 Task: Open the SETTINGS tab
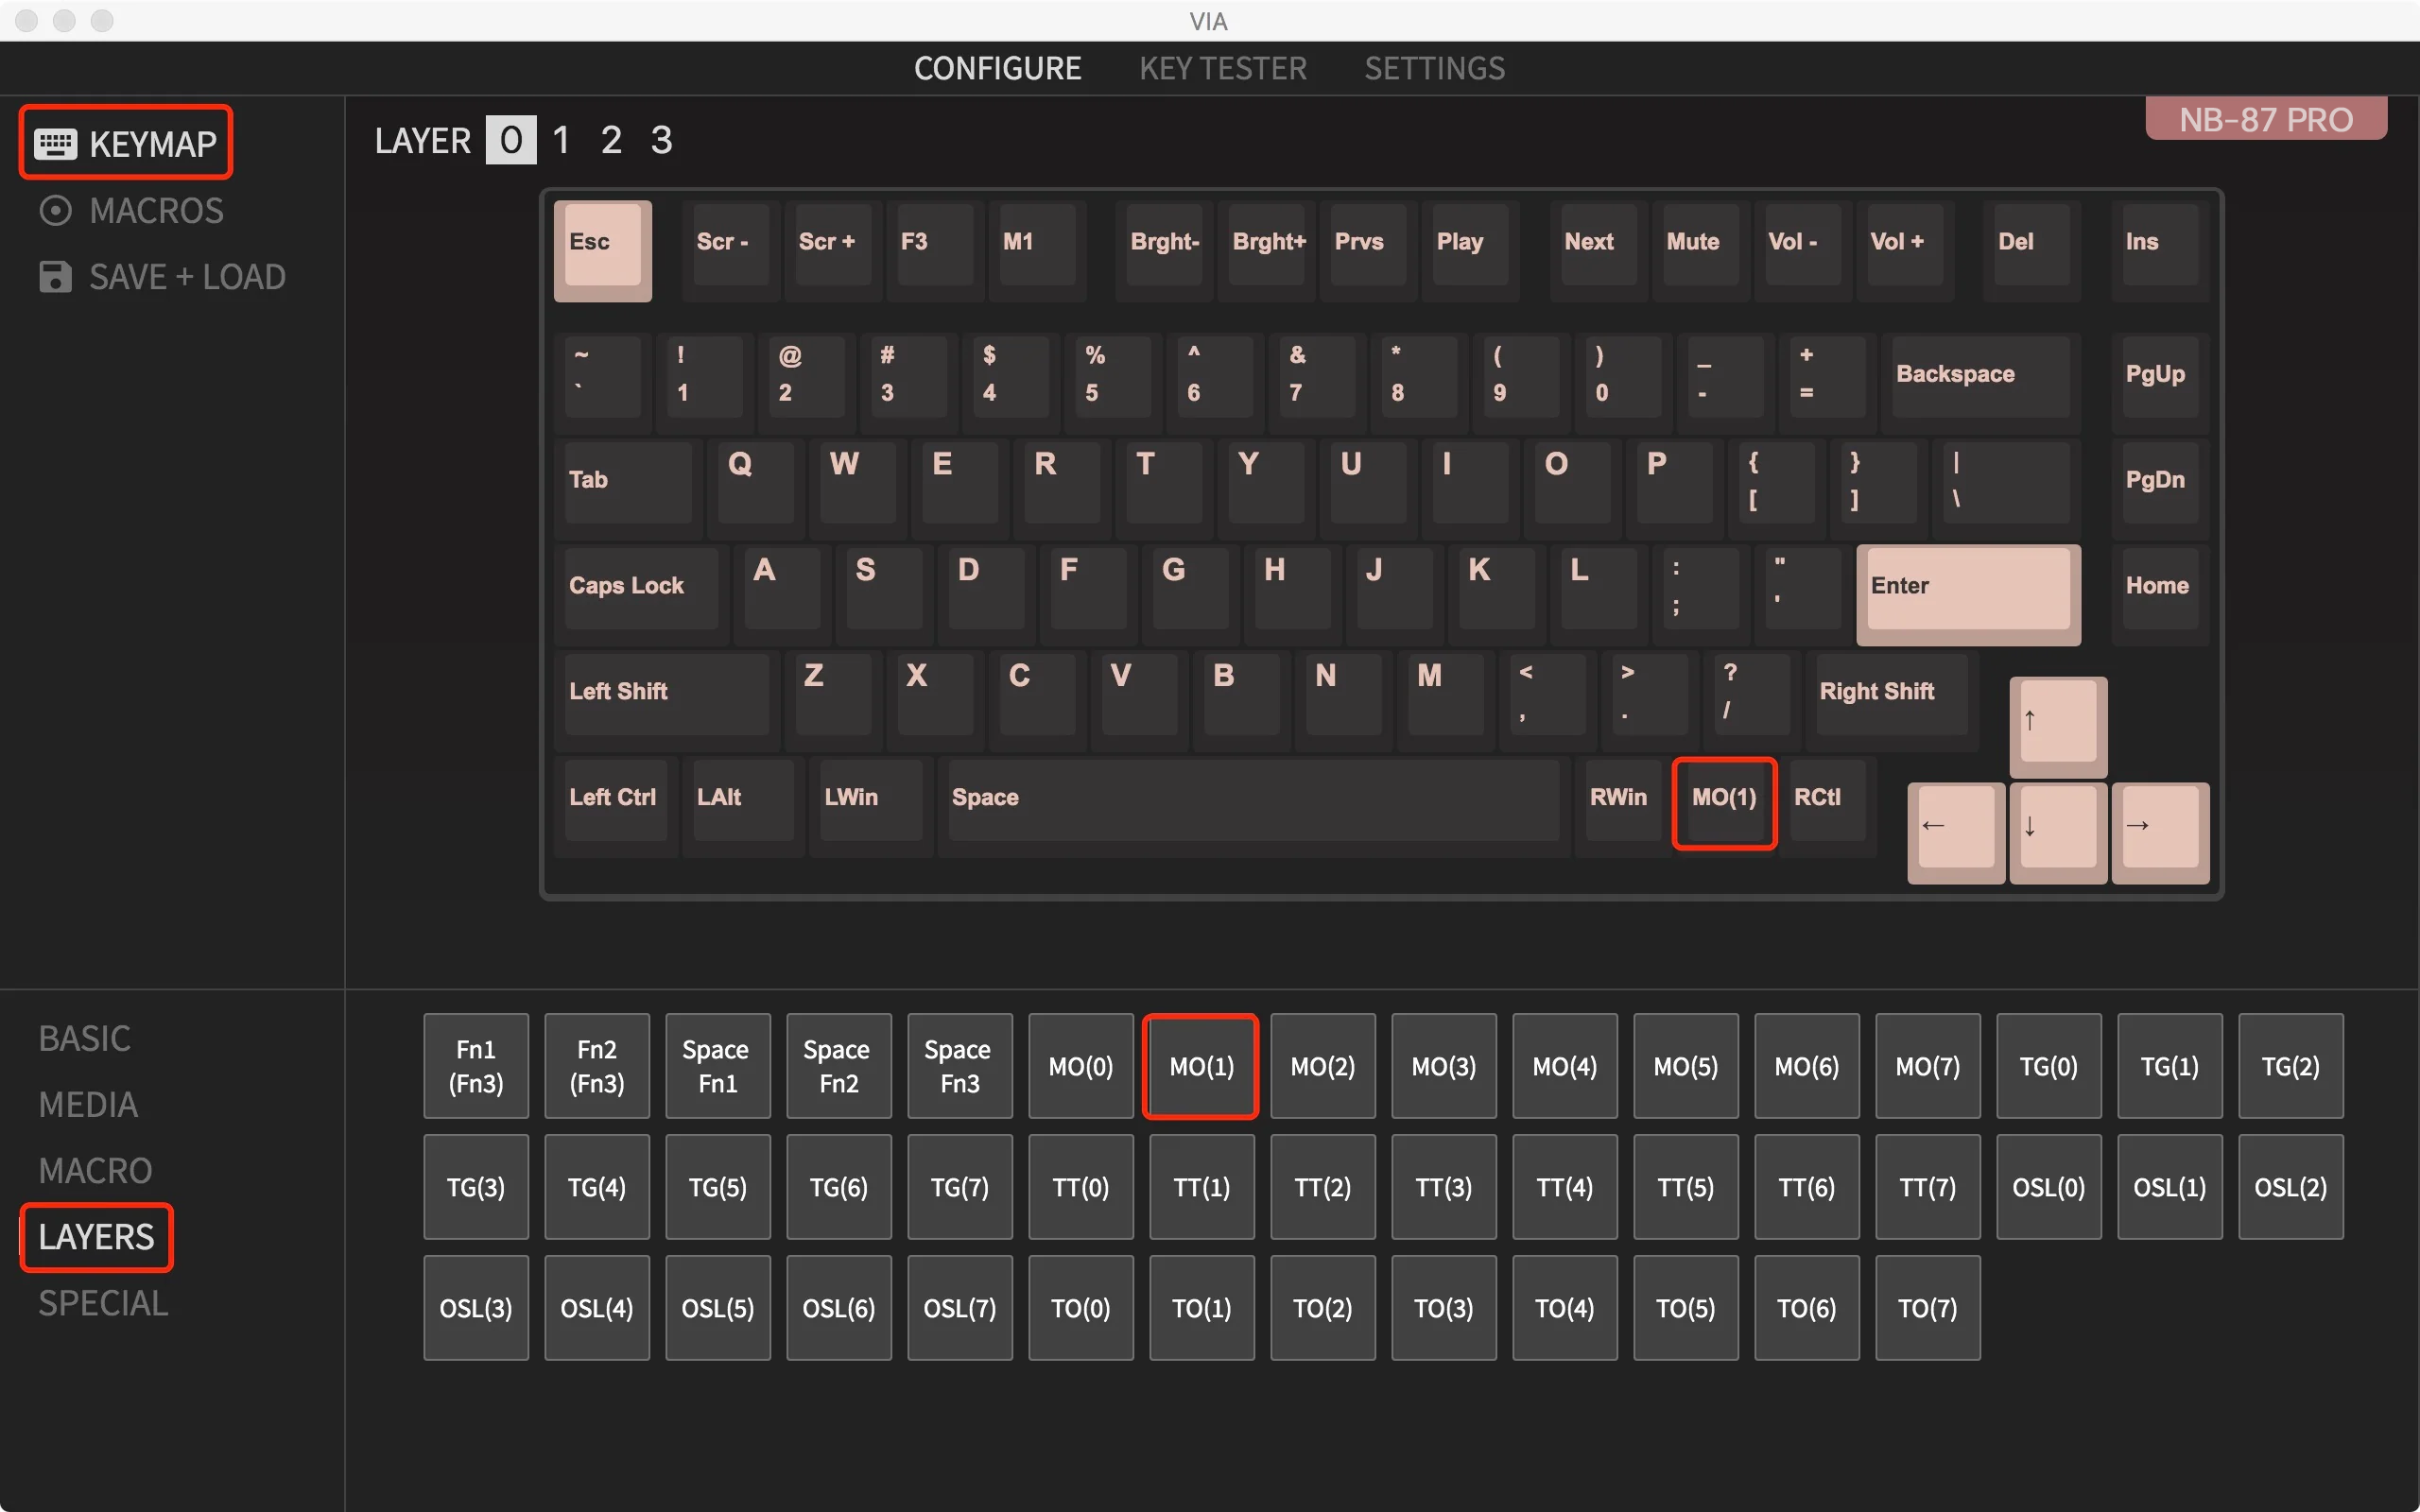point(1434,68)
